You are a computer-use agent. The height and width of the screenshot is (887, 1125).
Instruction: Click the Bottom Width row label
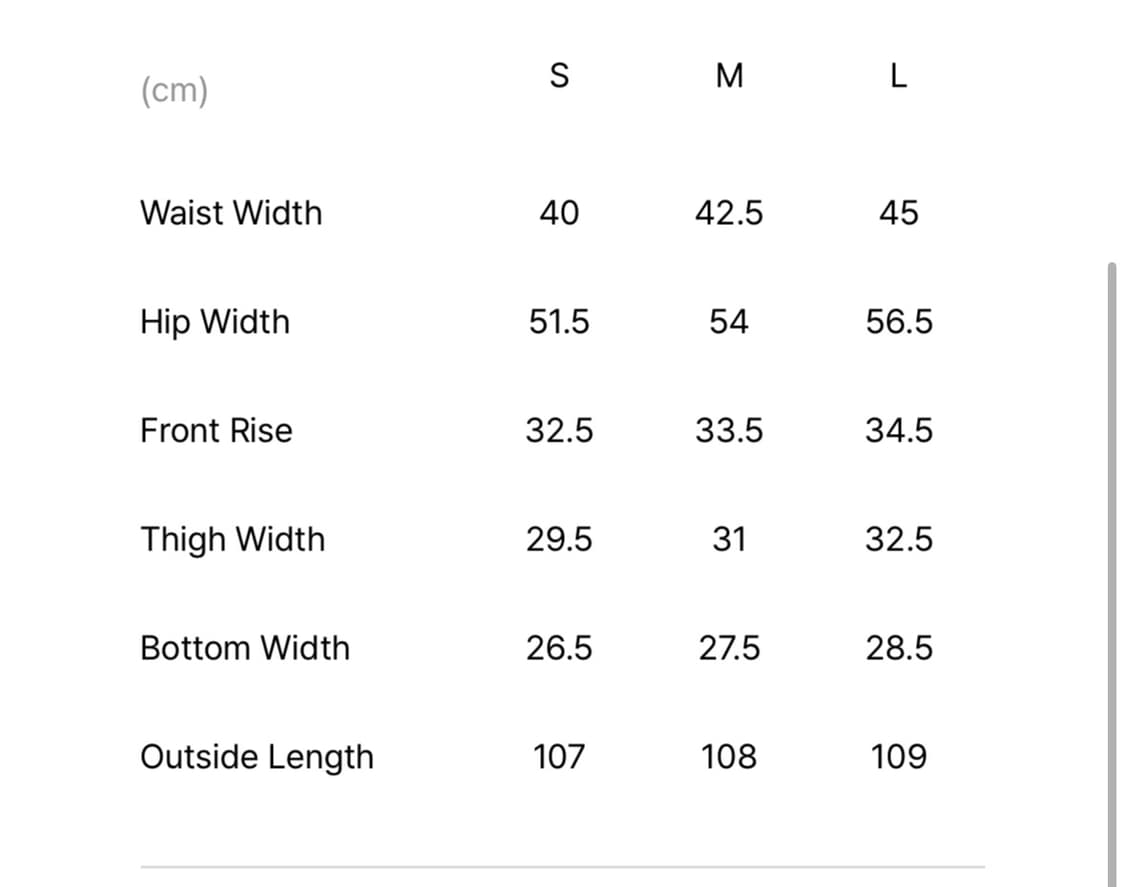point(245,648)
